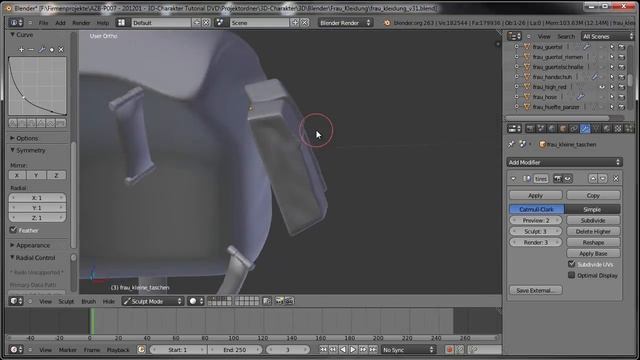Open the File menu
The height and width of the screenshot is (360, 640).
[x=43, y=22]
